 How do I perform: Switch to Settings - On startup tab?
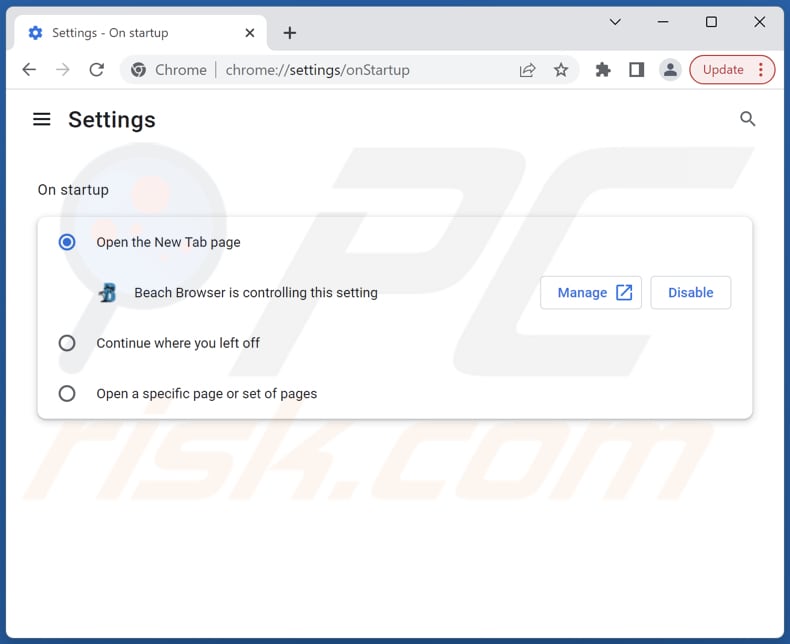point(141,33)
